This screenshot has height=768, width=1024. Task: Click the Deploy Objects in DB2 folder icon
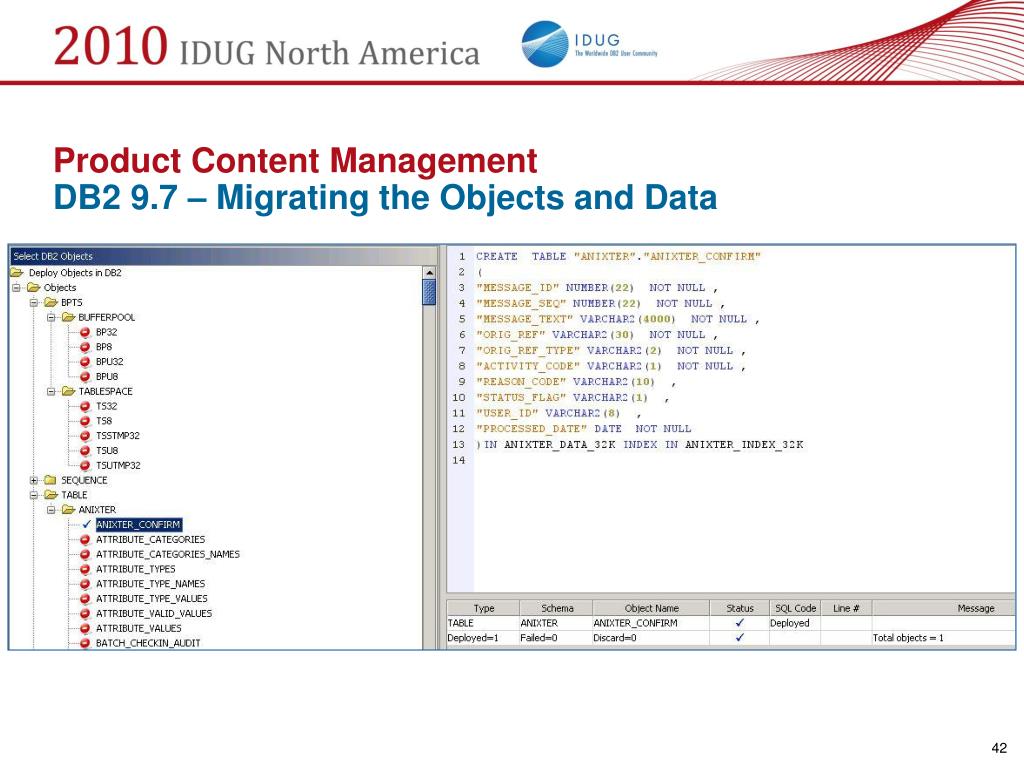click(x=17, y=273)
